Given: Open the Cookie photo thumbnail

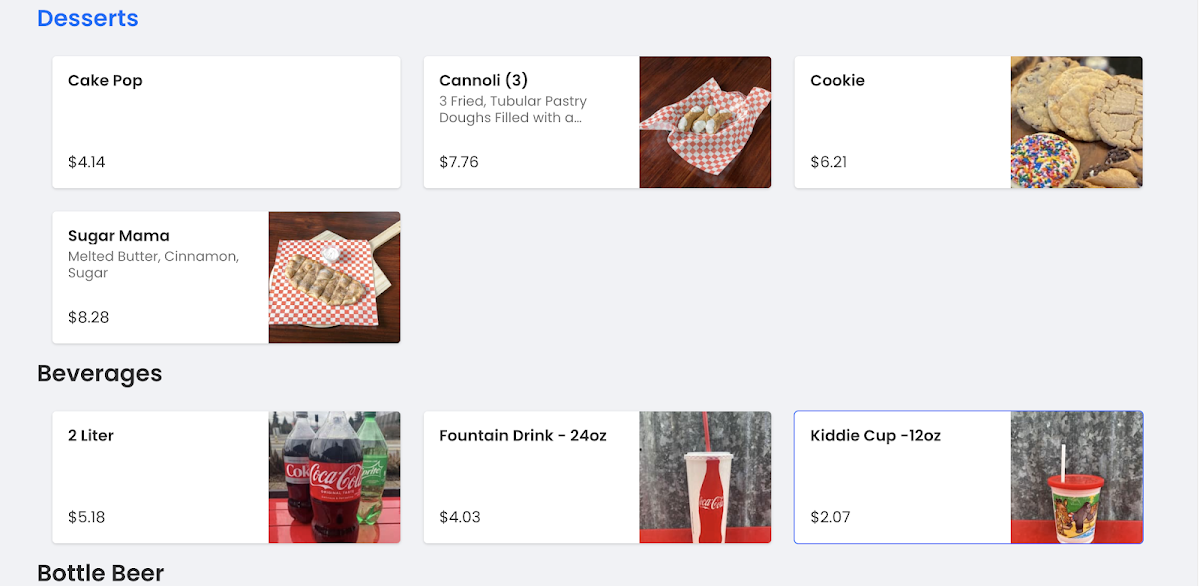Looking at the screenshot, I should coord(1076,122).
